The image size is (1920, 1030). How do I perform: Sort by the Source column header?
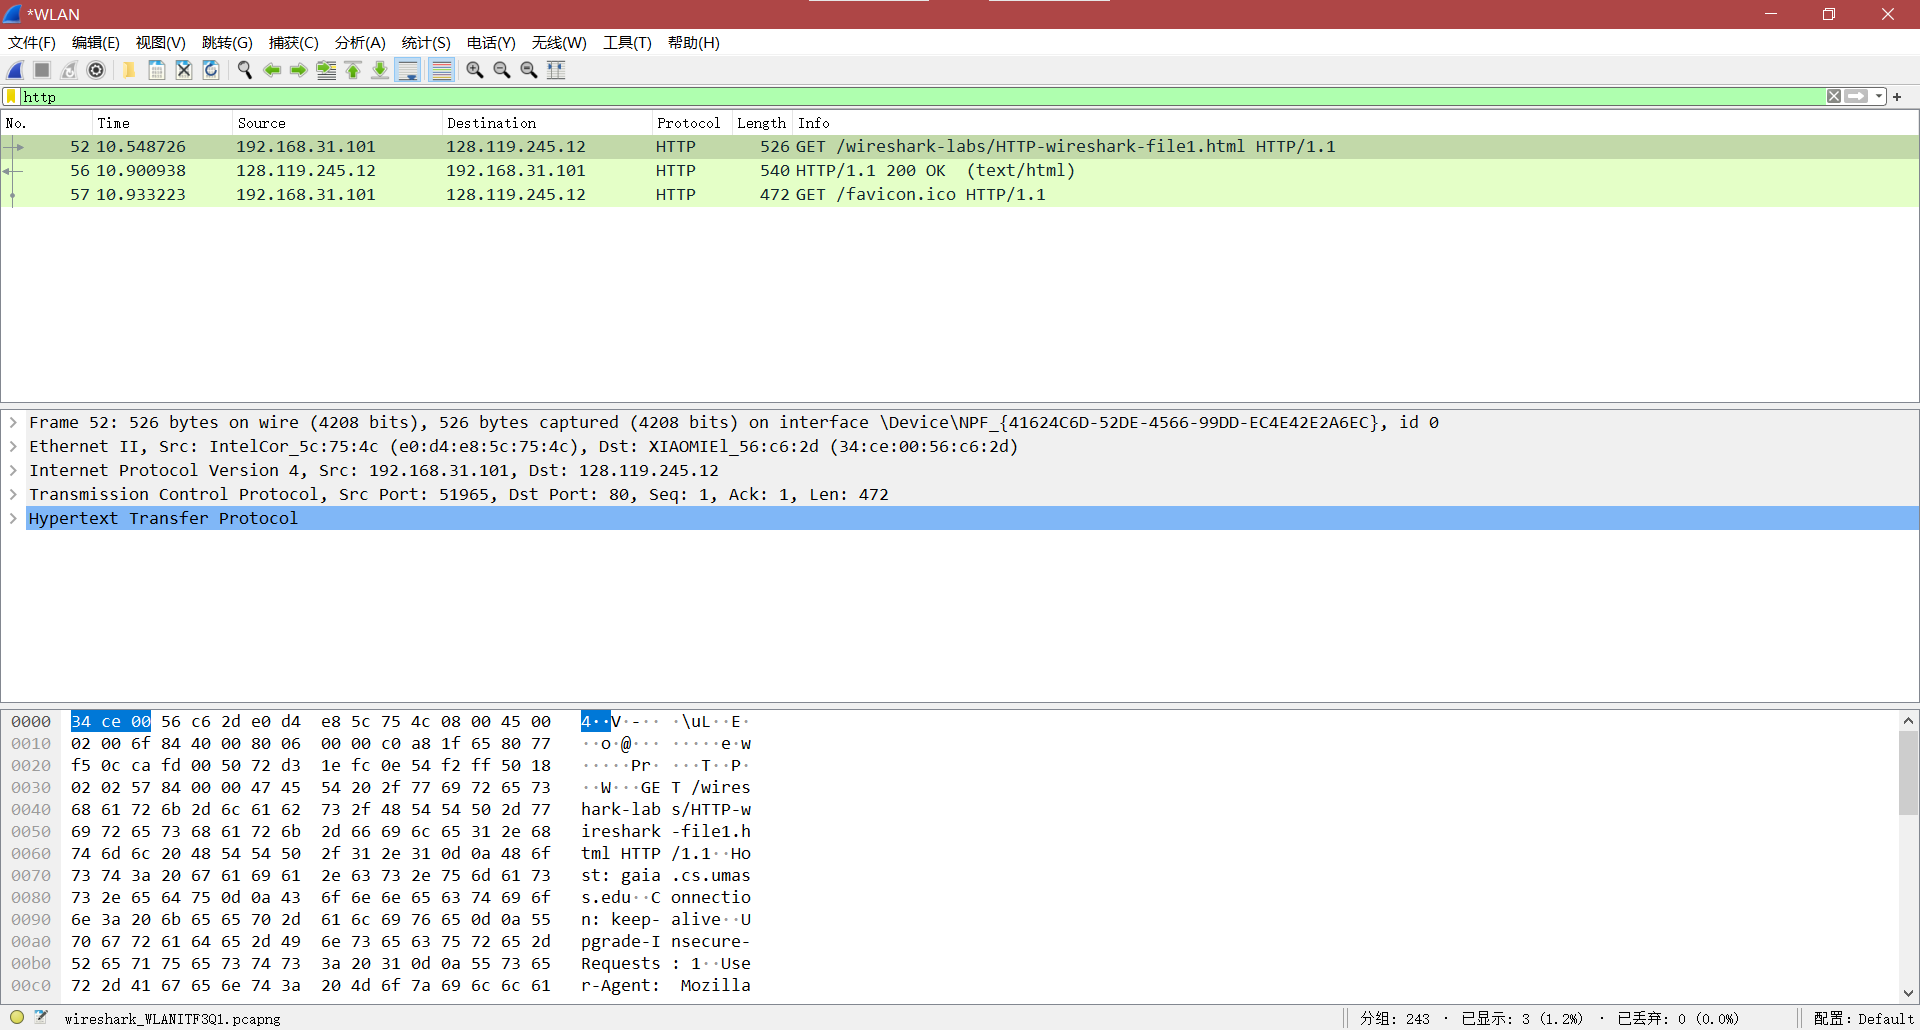337,123
